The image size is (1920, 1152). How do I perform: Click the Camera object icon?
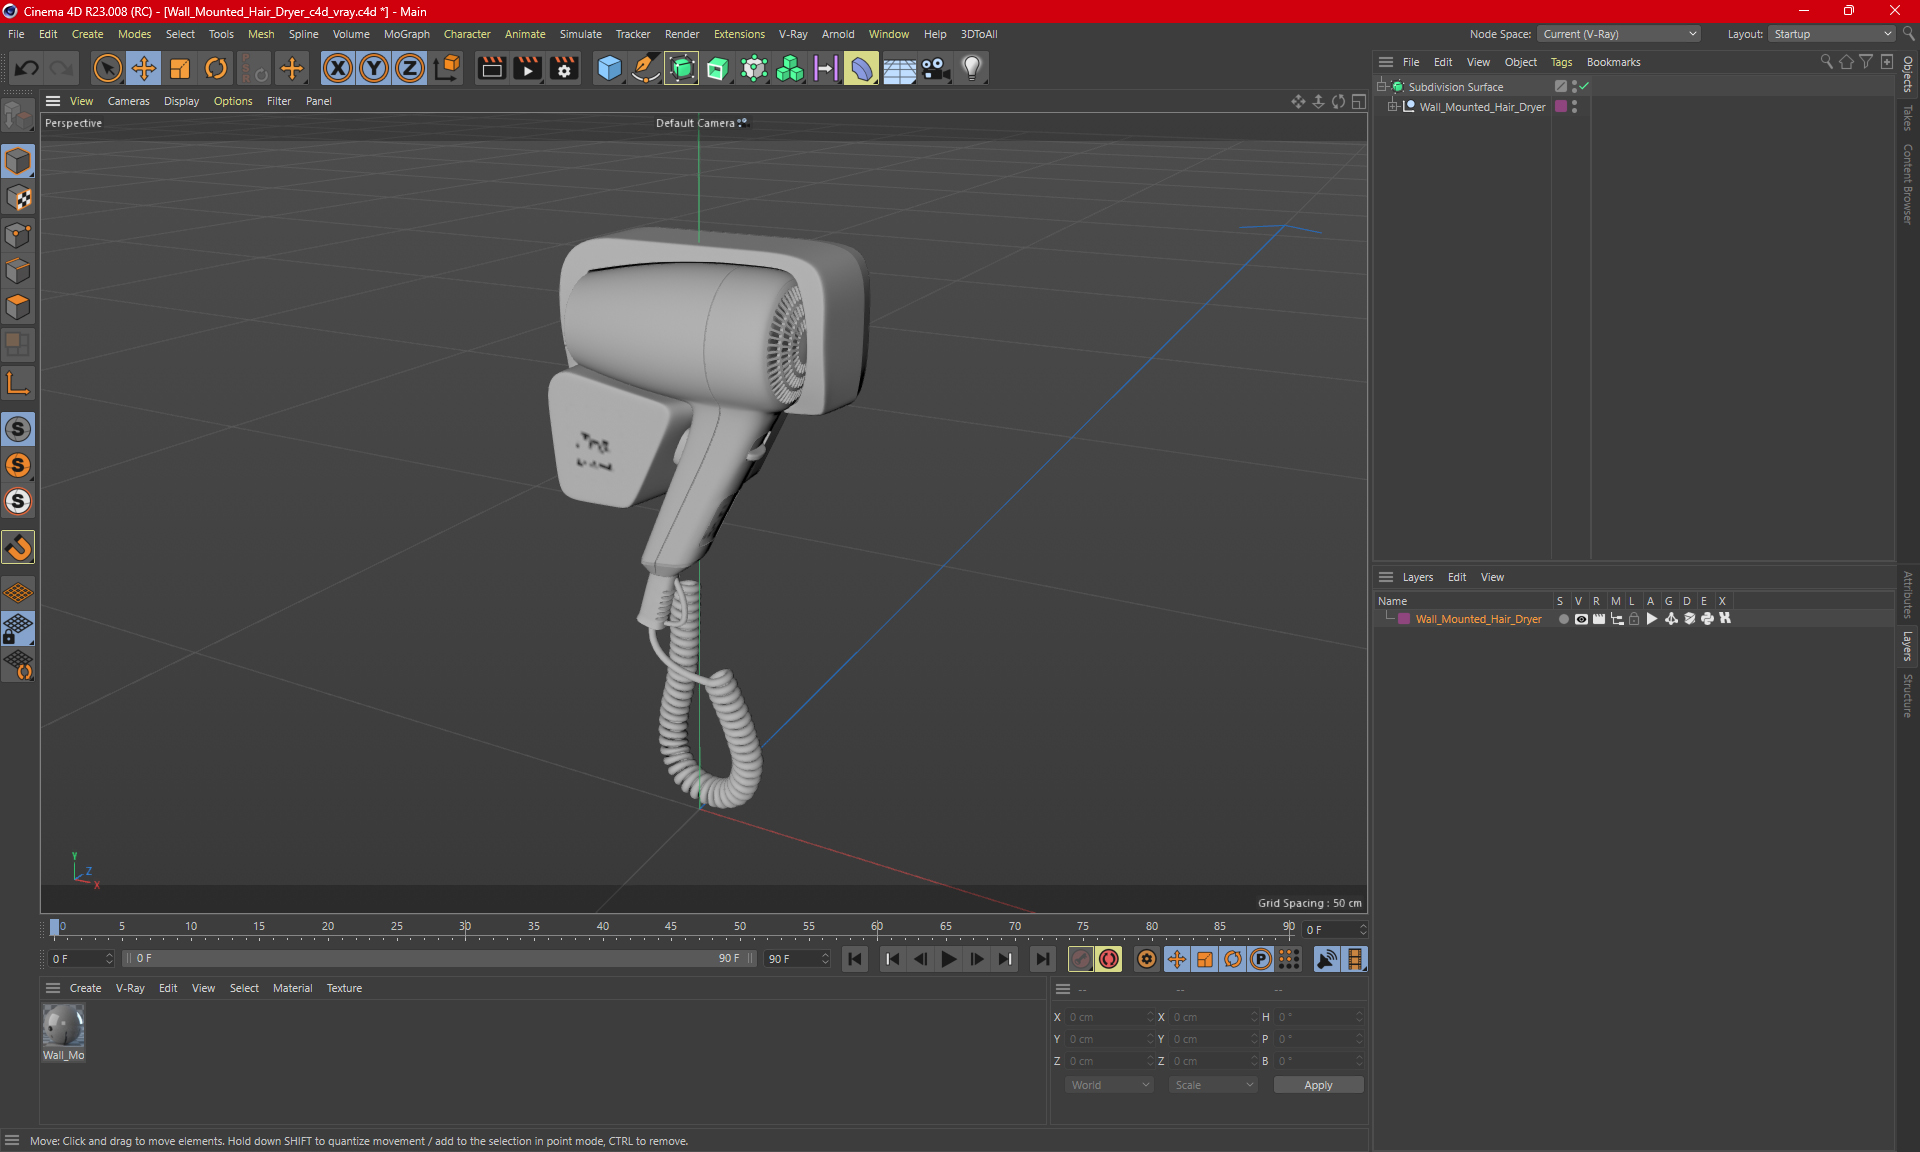935,68
